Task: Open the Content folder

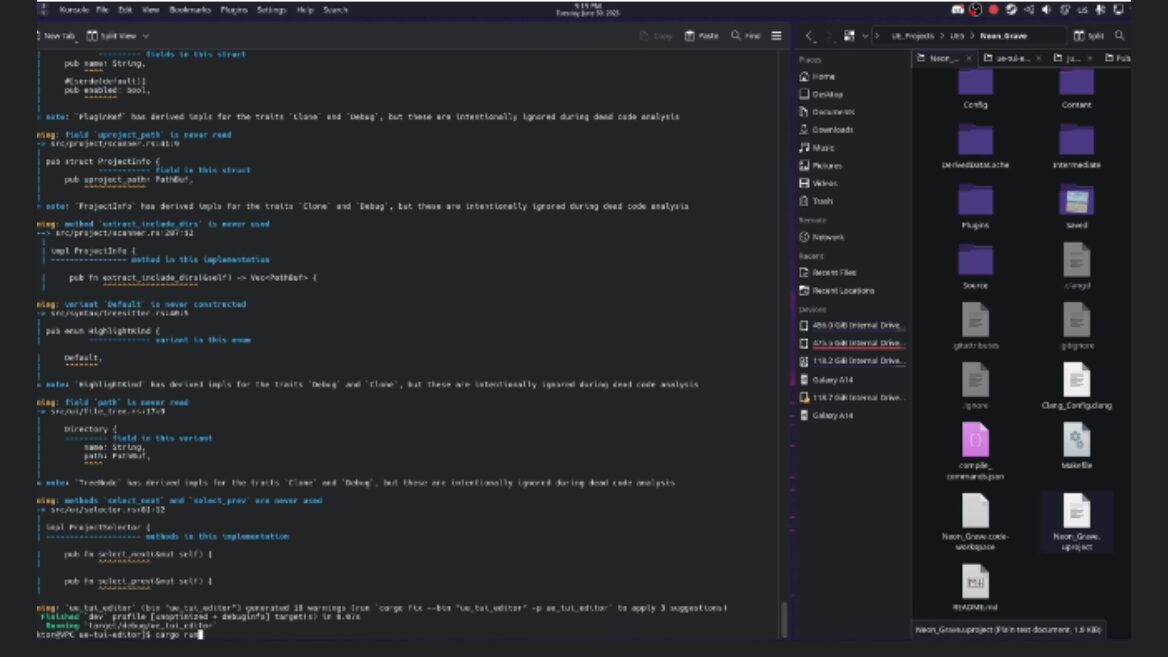Action: (x=1076, y=88)
